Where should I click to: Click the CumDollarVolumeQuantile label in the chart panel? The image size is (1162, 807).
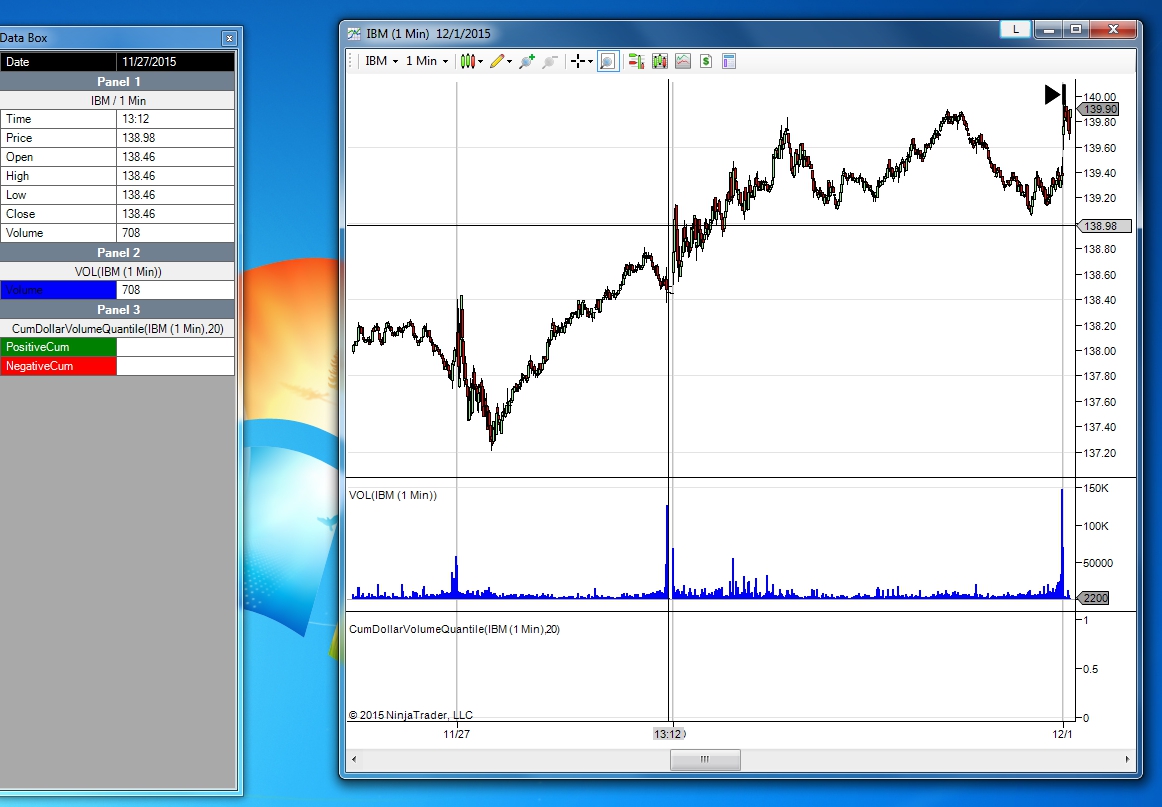pos(454,629)
